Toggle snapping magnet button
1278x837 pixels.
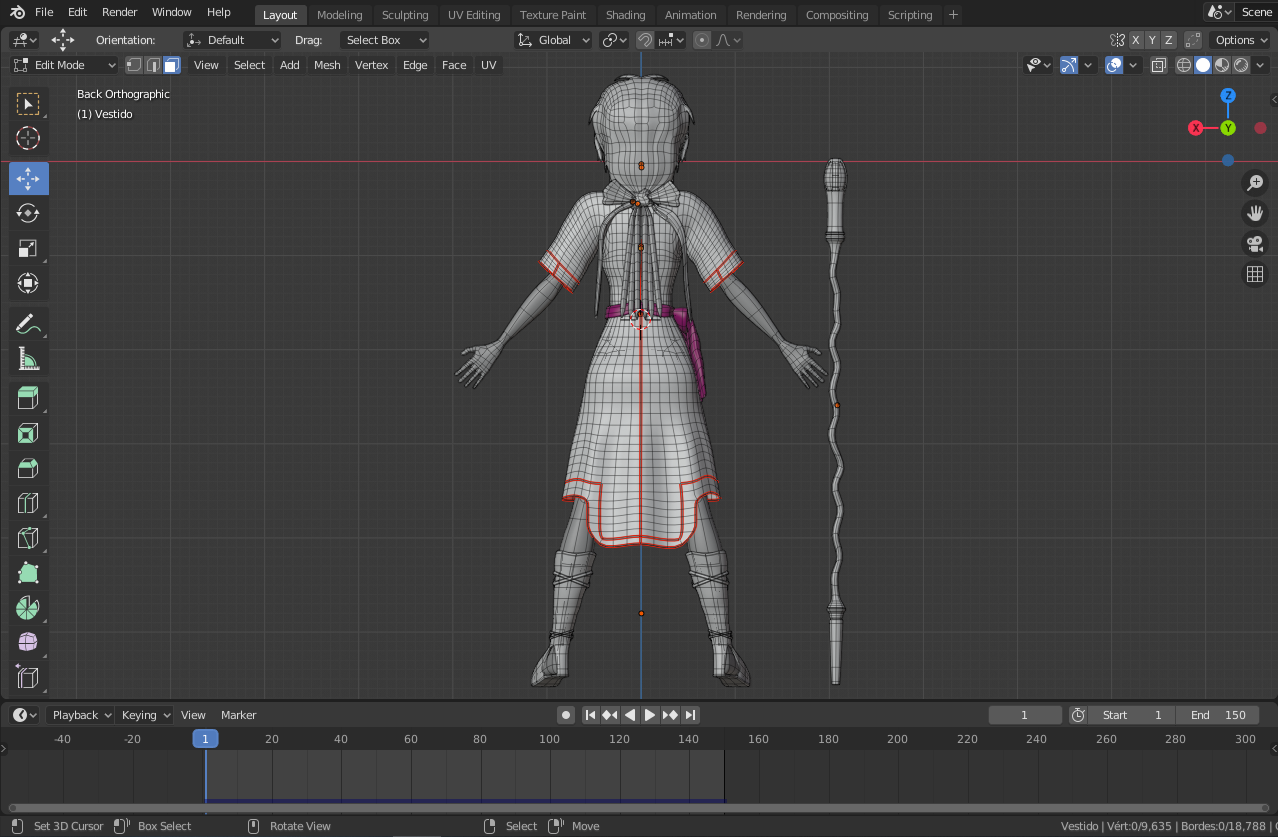pos(645,40)
